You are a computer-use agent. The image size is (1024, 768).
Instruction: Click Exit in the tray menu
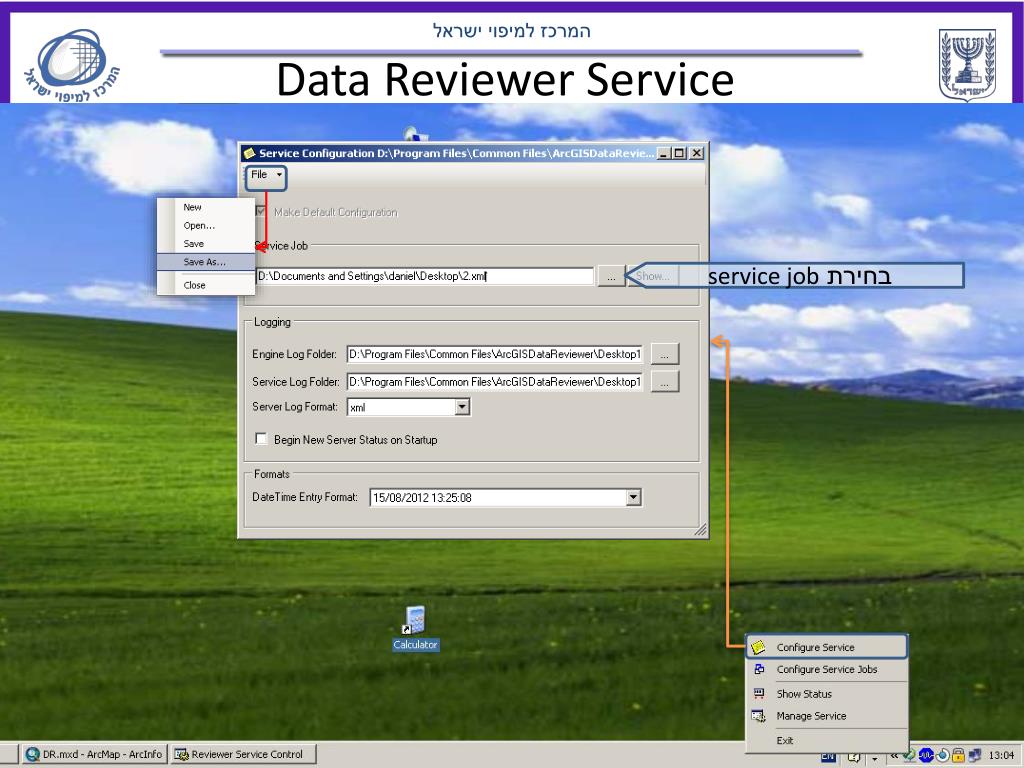[x=826, y=741]
